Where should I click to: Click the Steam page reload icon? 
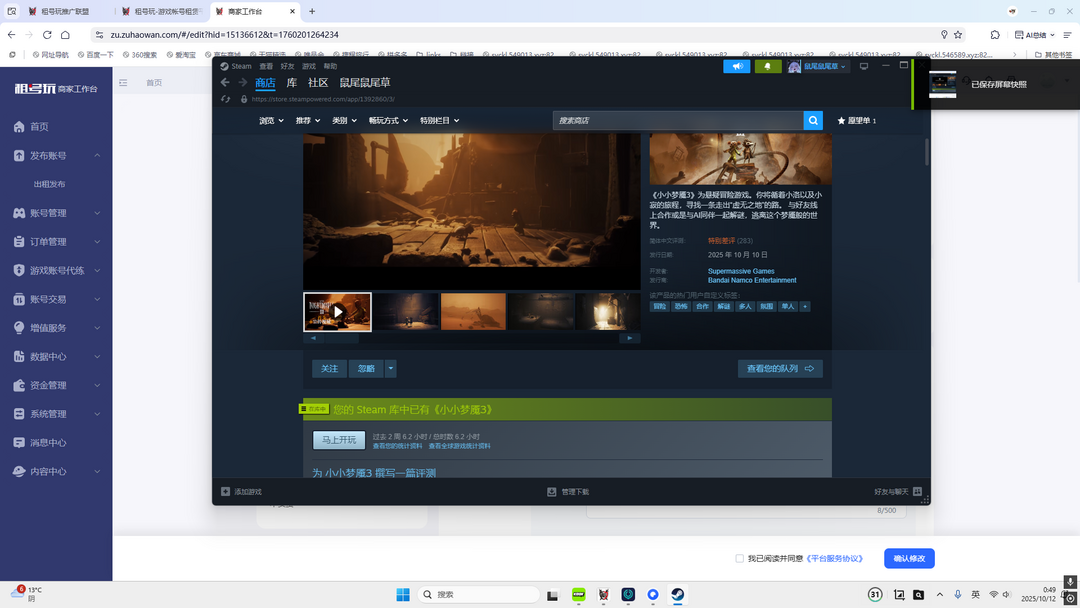[226, 99]
